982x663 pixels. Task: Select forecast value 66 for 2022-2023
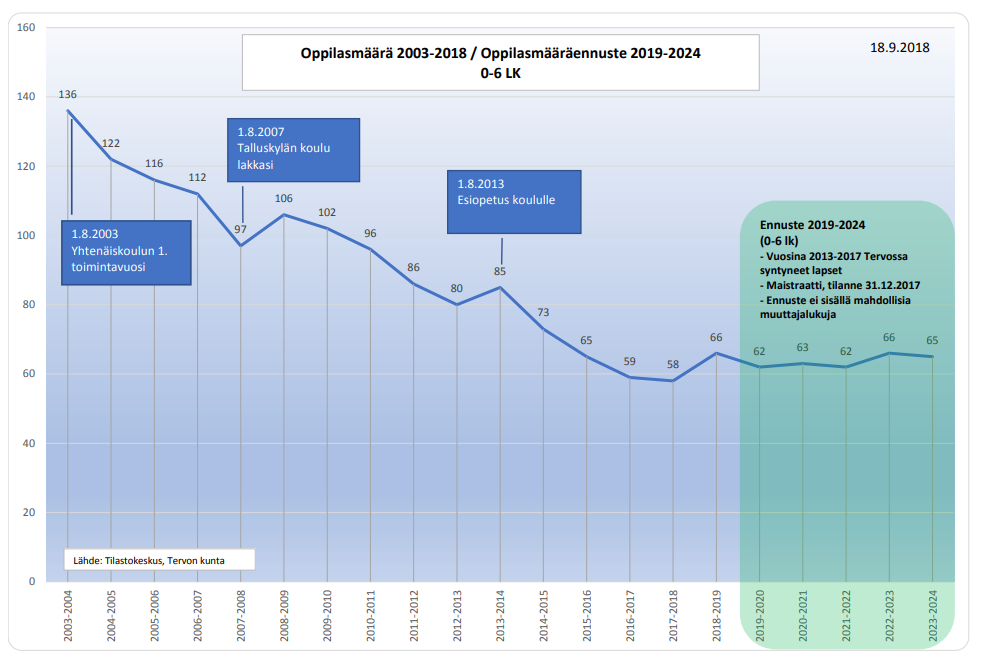pos(889,337)
